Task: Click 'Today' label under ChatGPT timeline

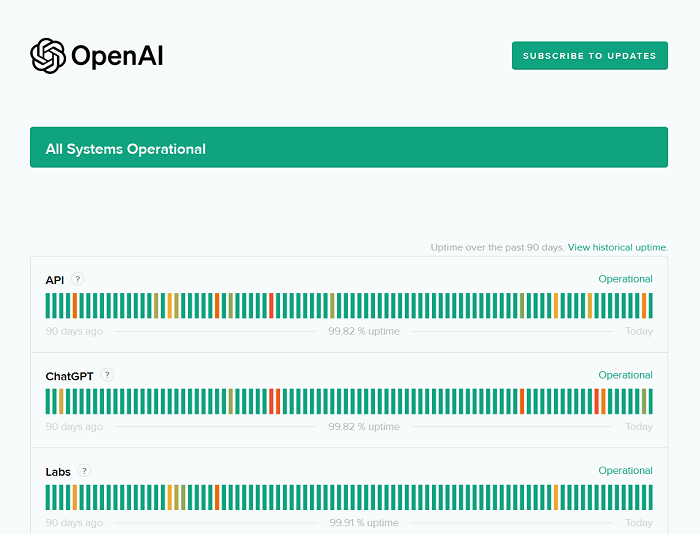Action: pyautogui.click(x=639, y=427)
